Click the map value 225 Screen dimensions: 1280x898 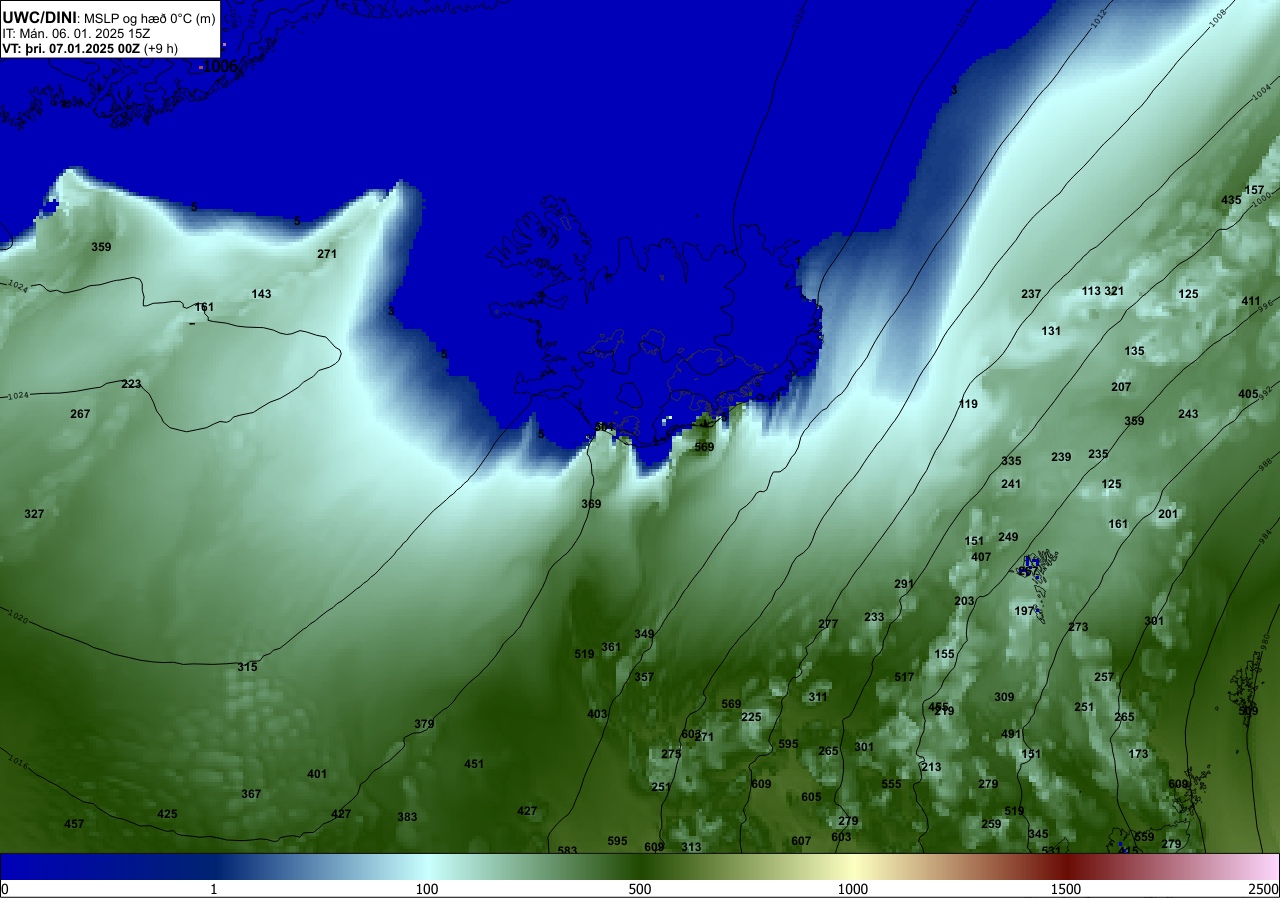751,717
